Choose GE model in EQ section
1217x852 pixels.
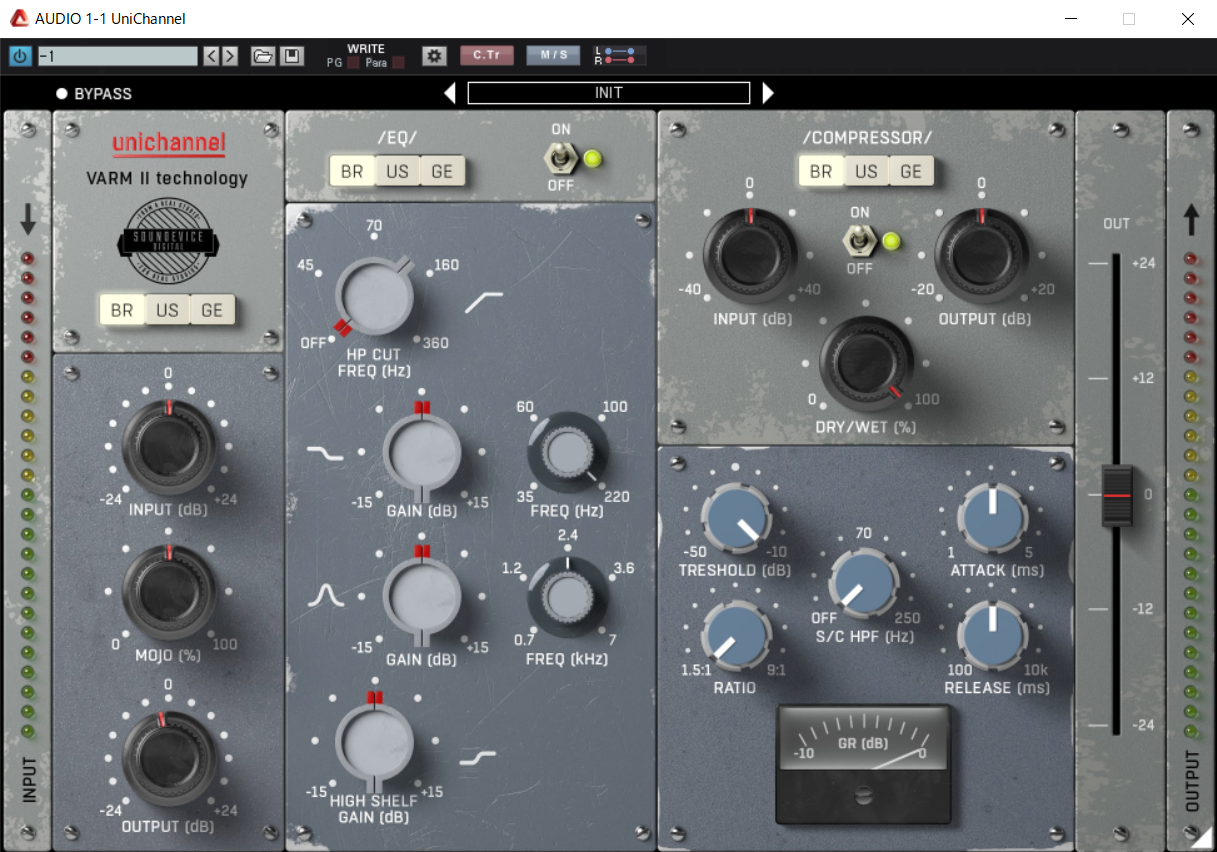coord(442,171)
